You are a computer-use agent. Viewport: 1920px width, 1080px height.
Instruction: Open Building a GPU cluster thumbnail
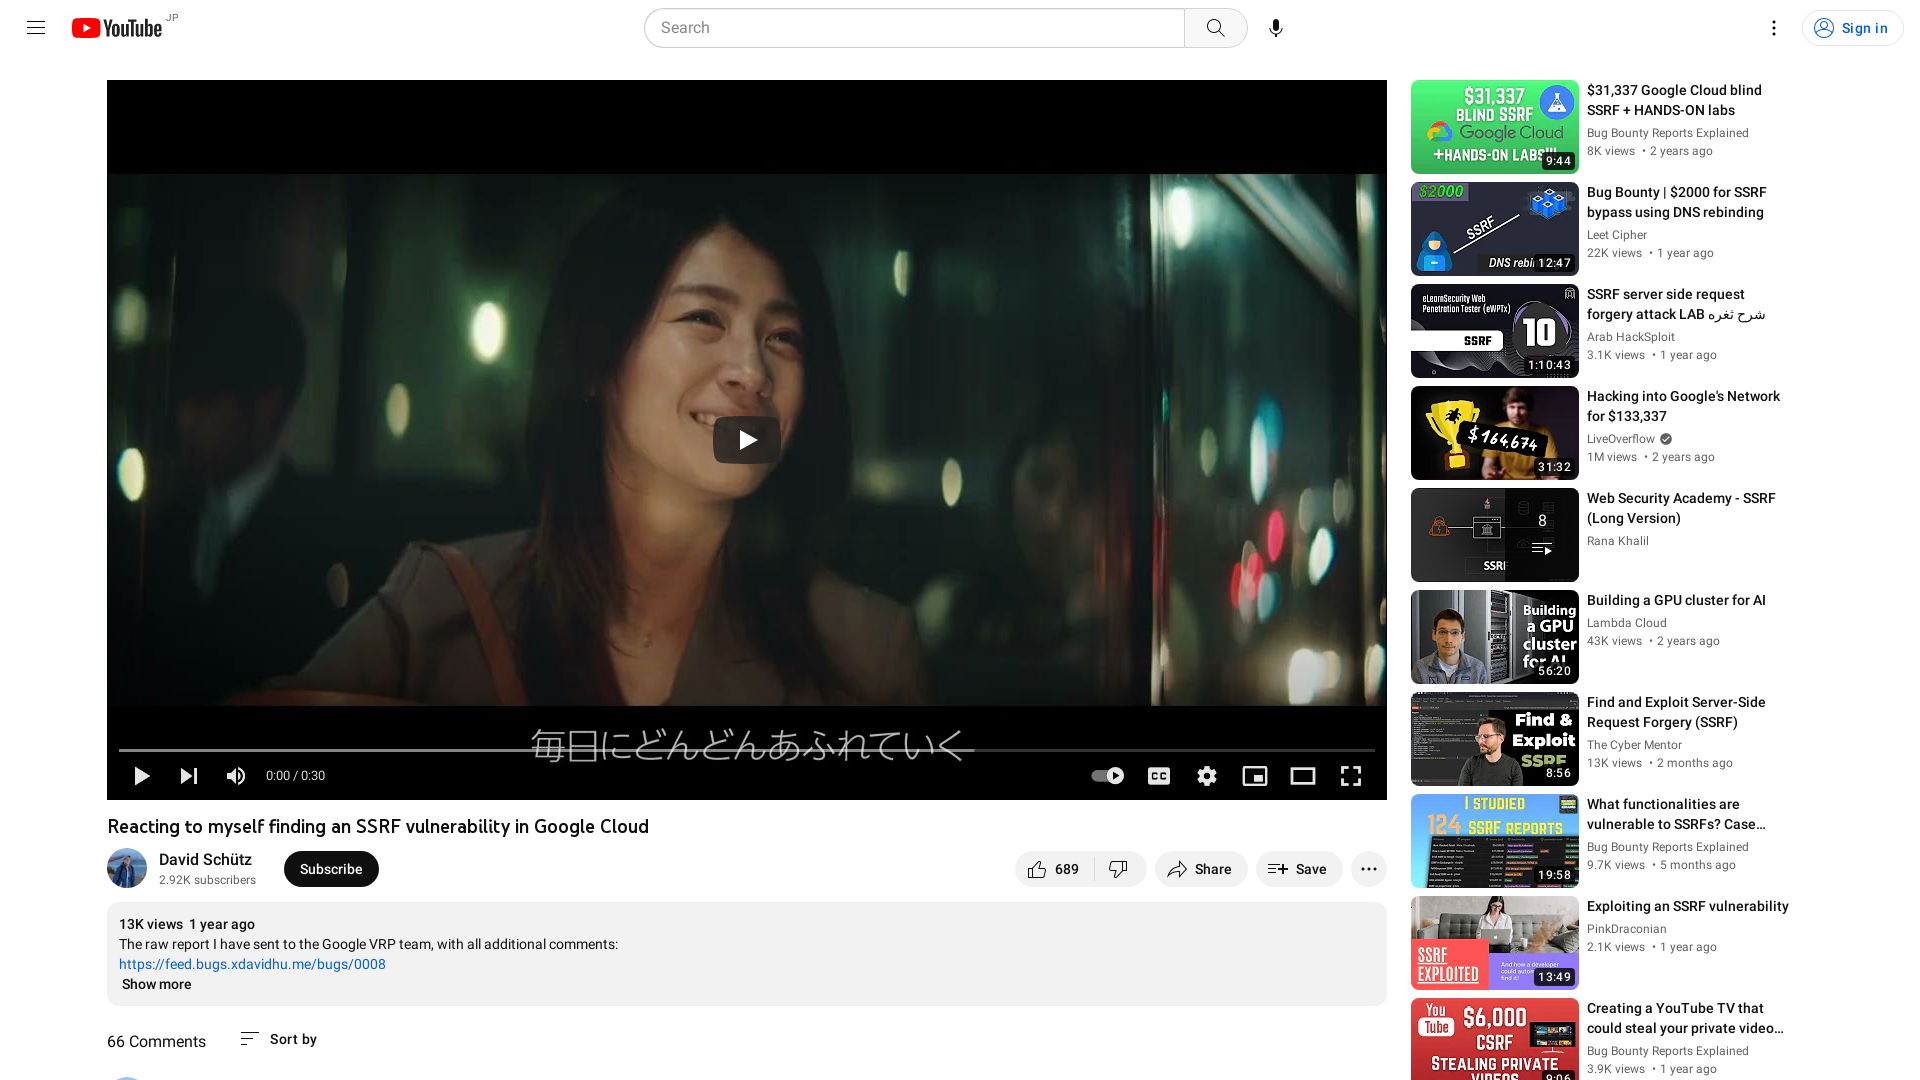[1494, 637]
